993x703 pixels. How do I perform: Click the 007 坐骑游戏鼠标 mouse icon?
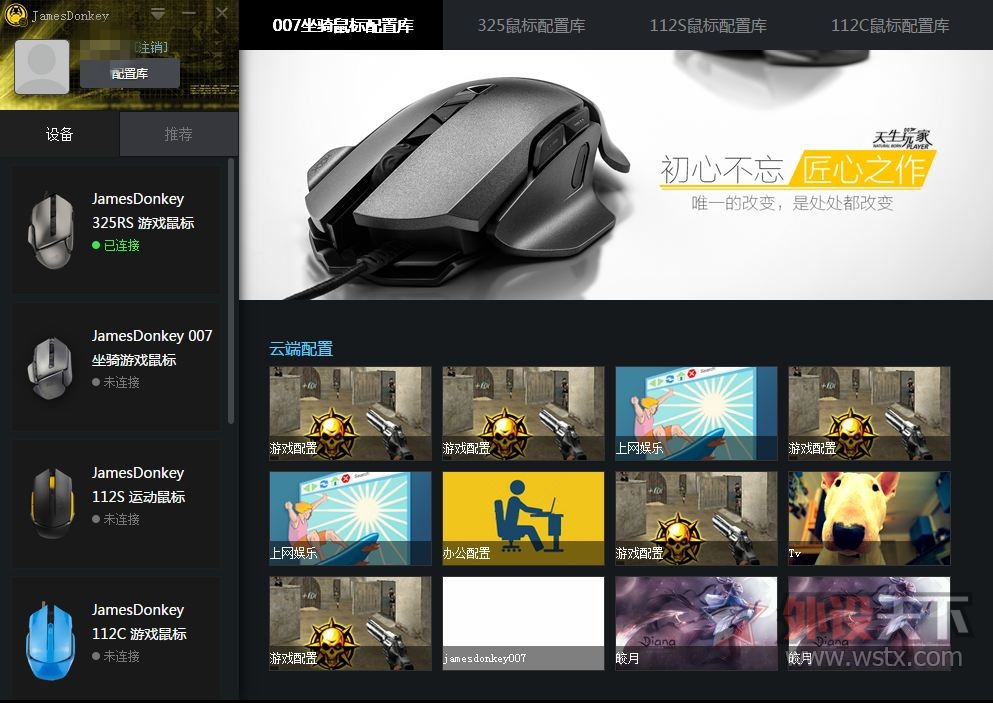pos(51,368)
